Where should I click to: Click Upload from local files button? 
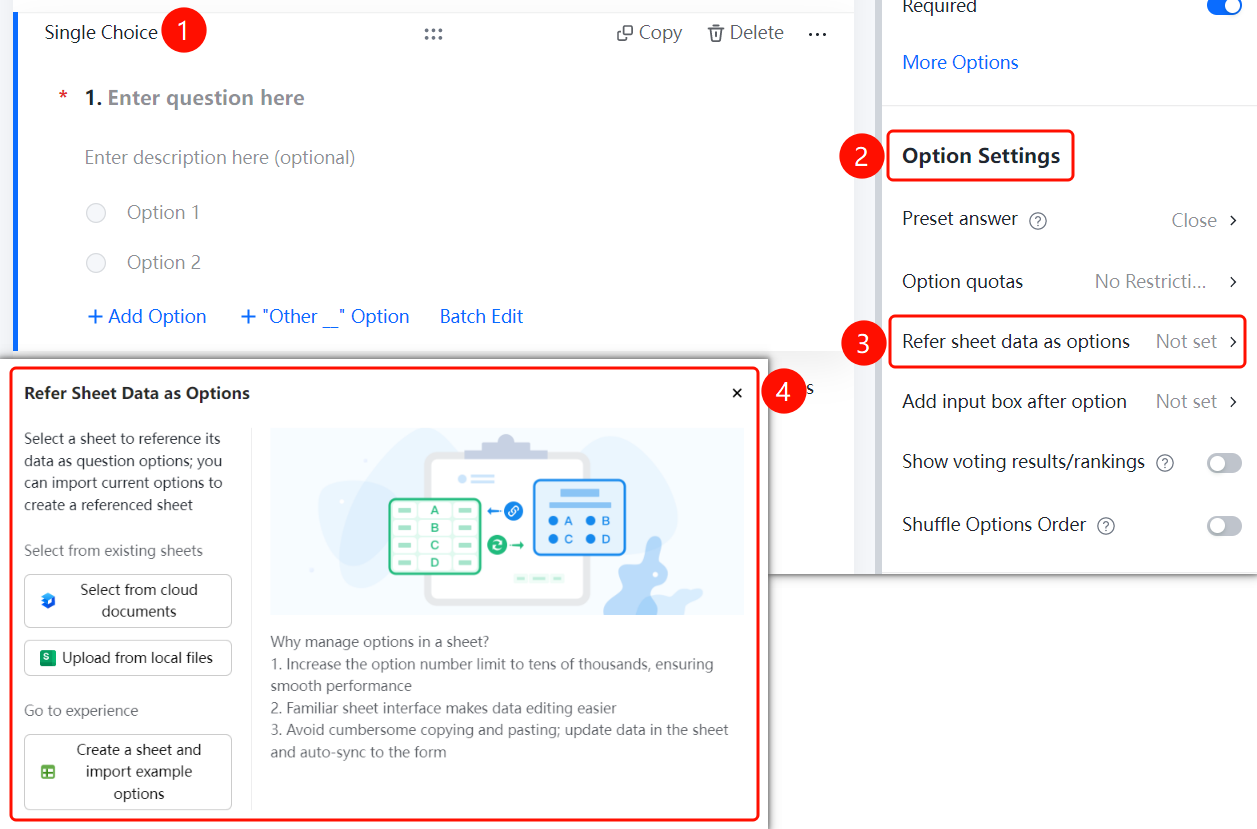coord(128,658)
